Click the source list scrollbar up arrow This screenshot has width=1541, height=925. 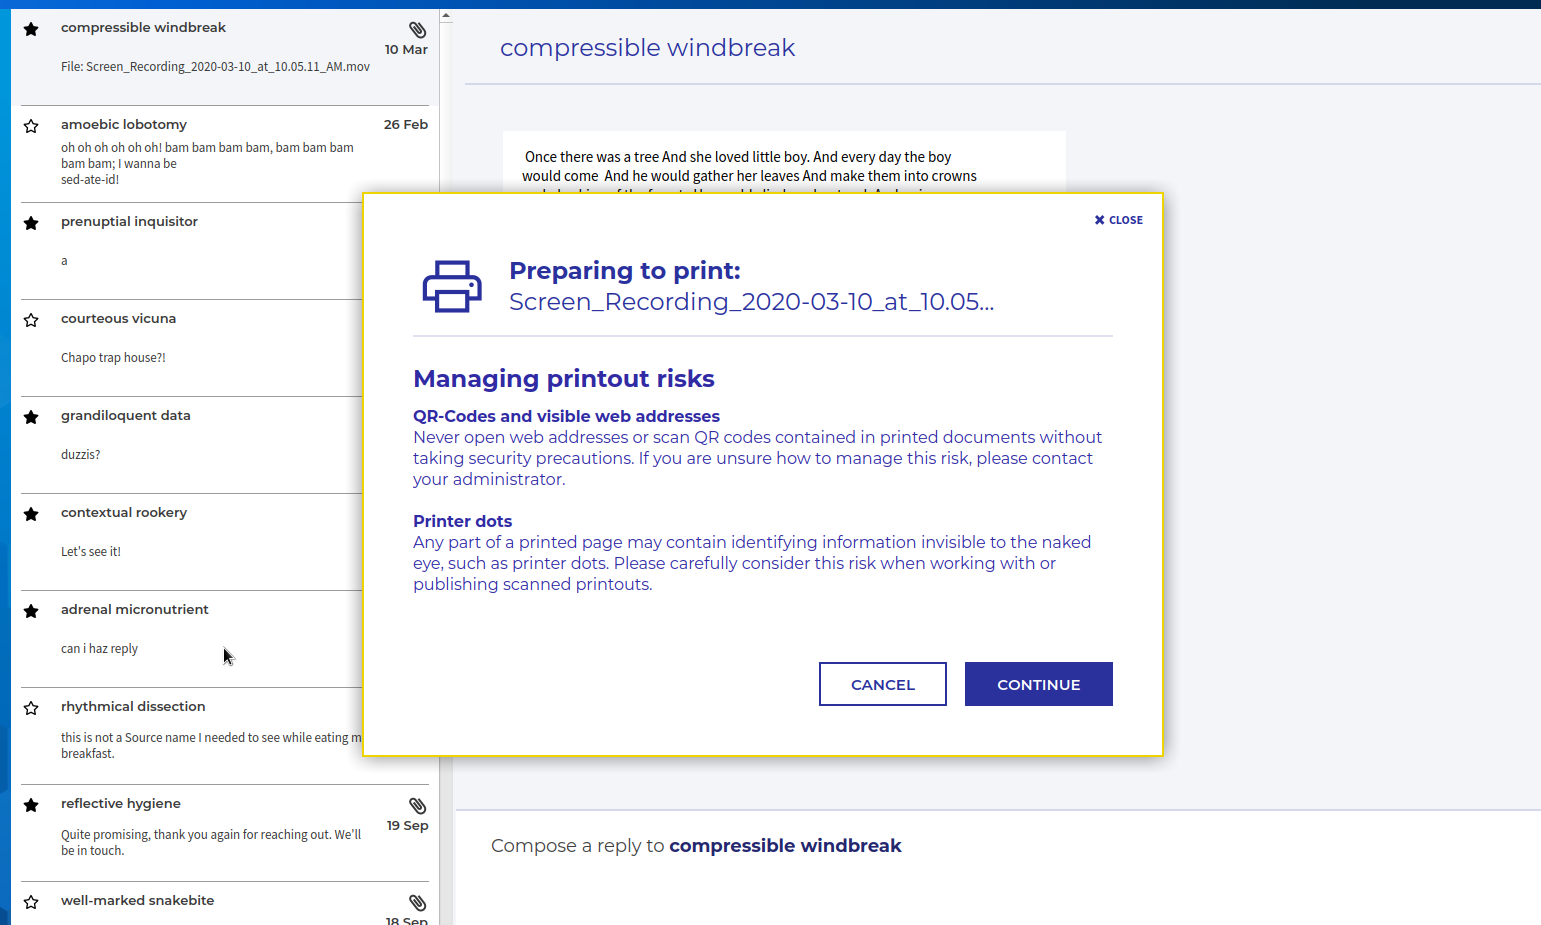click(x=446, y=15)
